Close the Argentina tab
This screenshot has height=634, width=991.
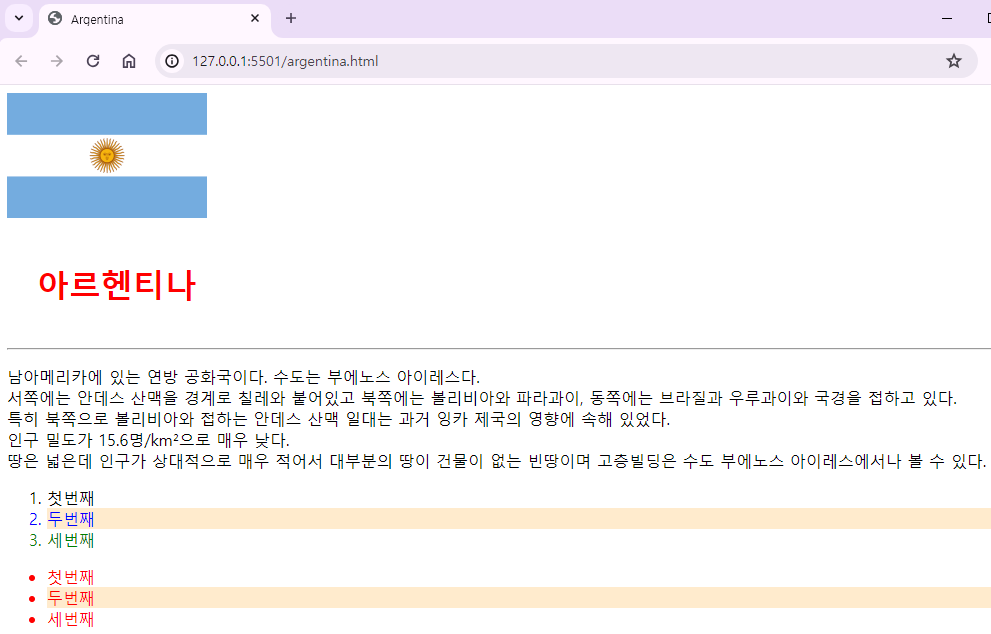coord(255,17)
